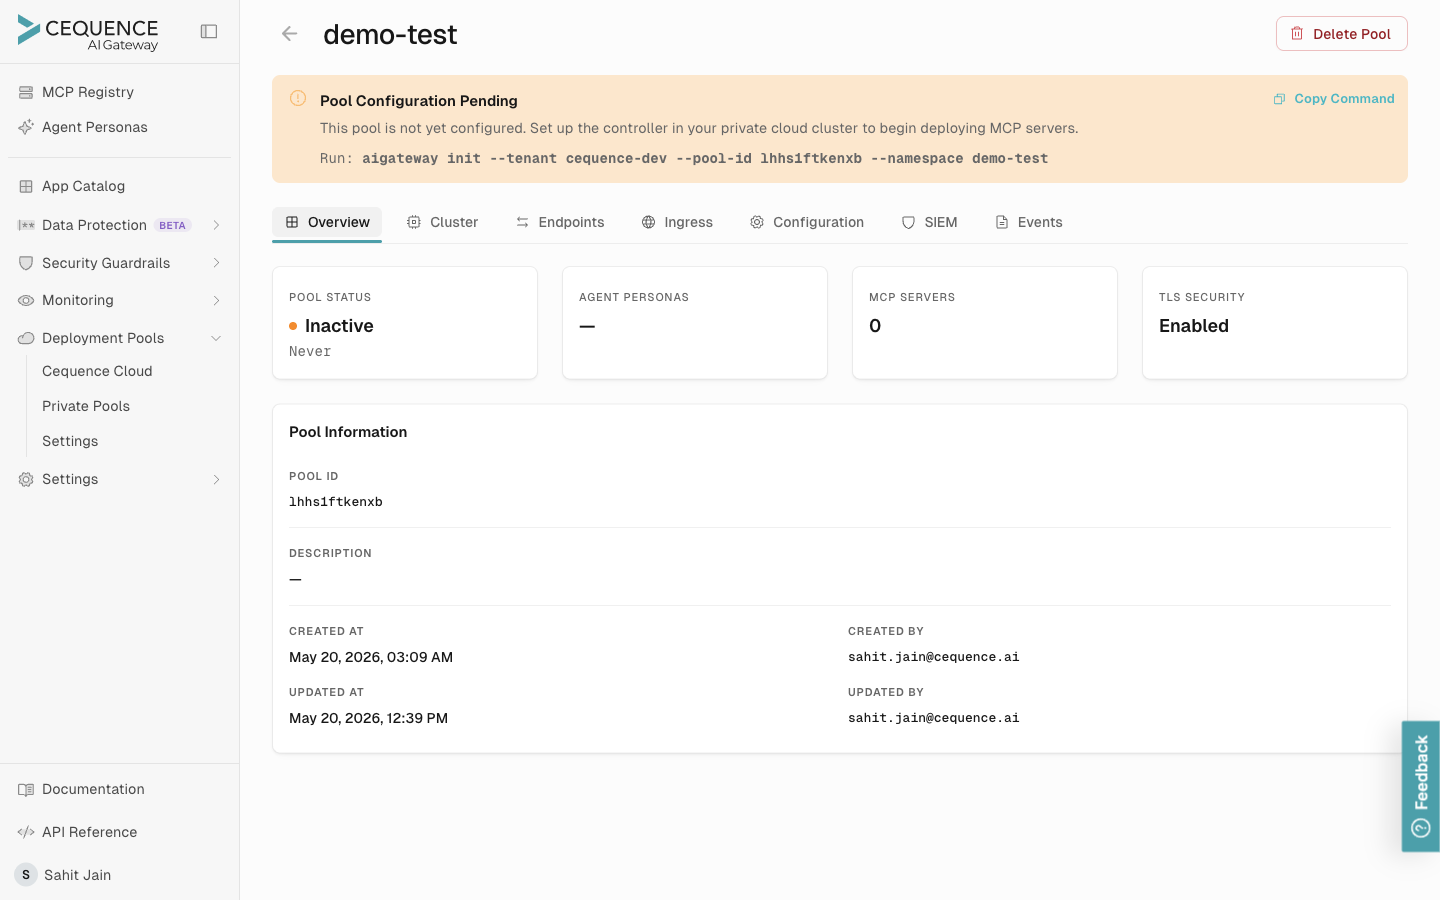Click the Events tab document icon

point(1002,222)
